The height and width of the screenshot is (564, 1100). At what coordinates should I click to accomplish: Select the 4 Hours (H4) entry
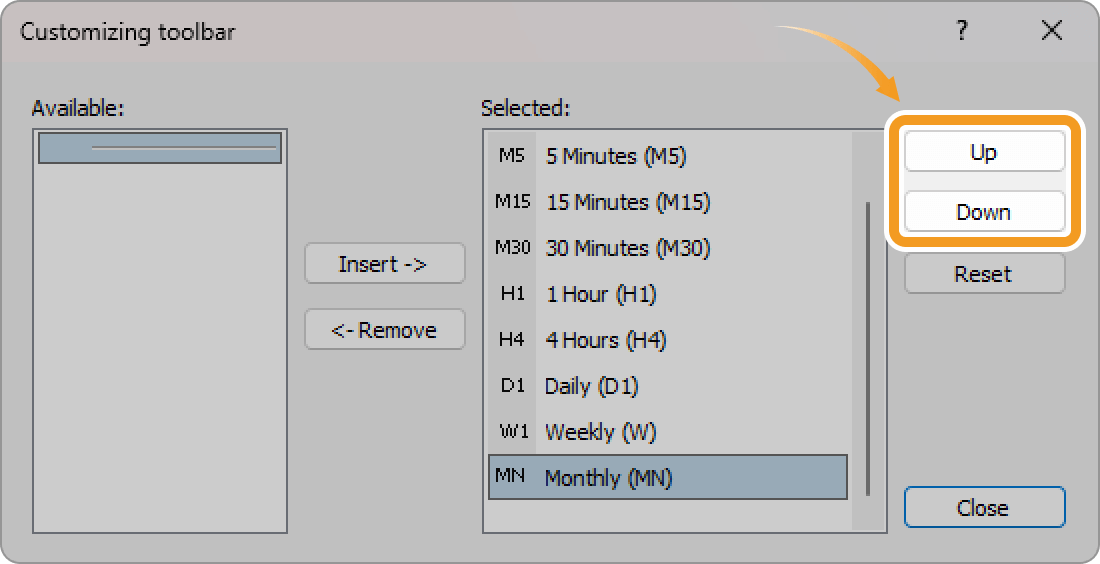pyautogui.click(x=668, y=340)
